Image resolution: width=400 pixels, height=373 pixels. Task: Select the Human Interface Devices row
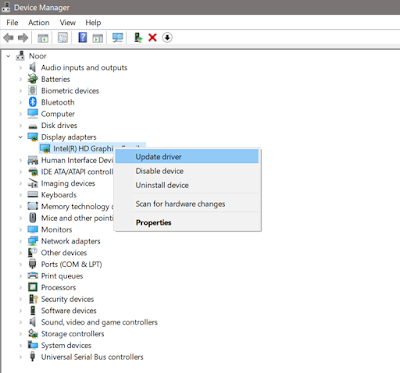tap(77, 160)
